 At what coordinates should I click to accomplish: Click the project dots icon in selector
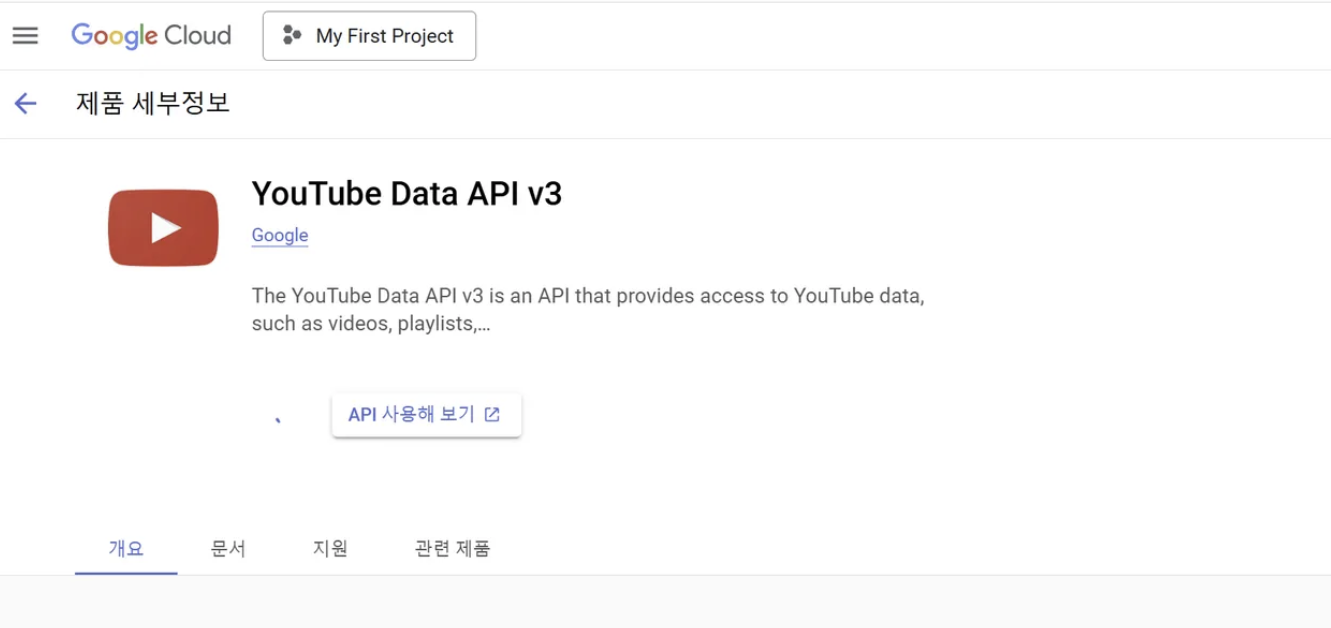(x=292, y=36)
